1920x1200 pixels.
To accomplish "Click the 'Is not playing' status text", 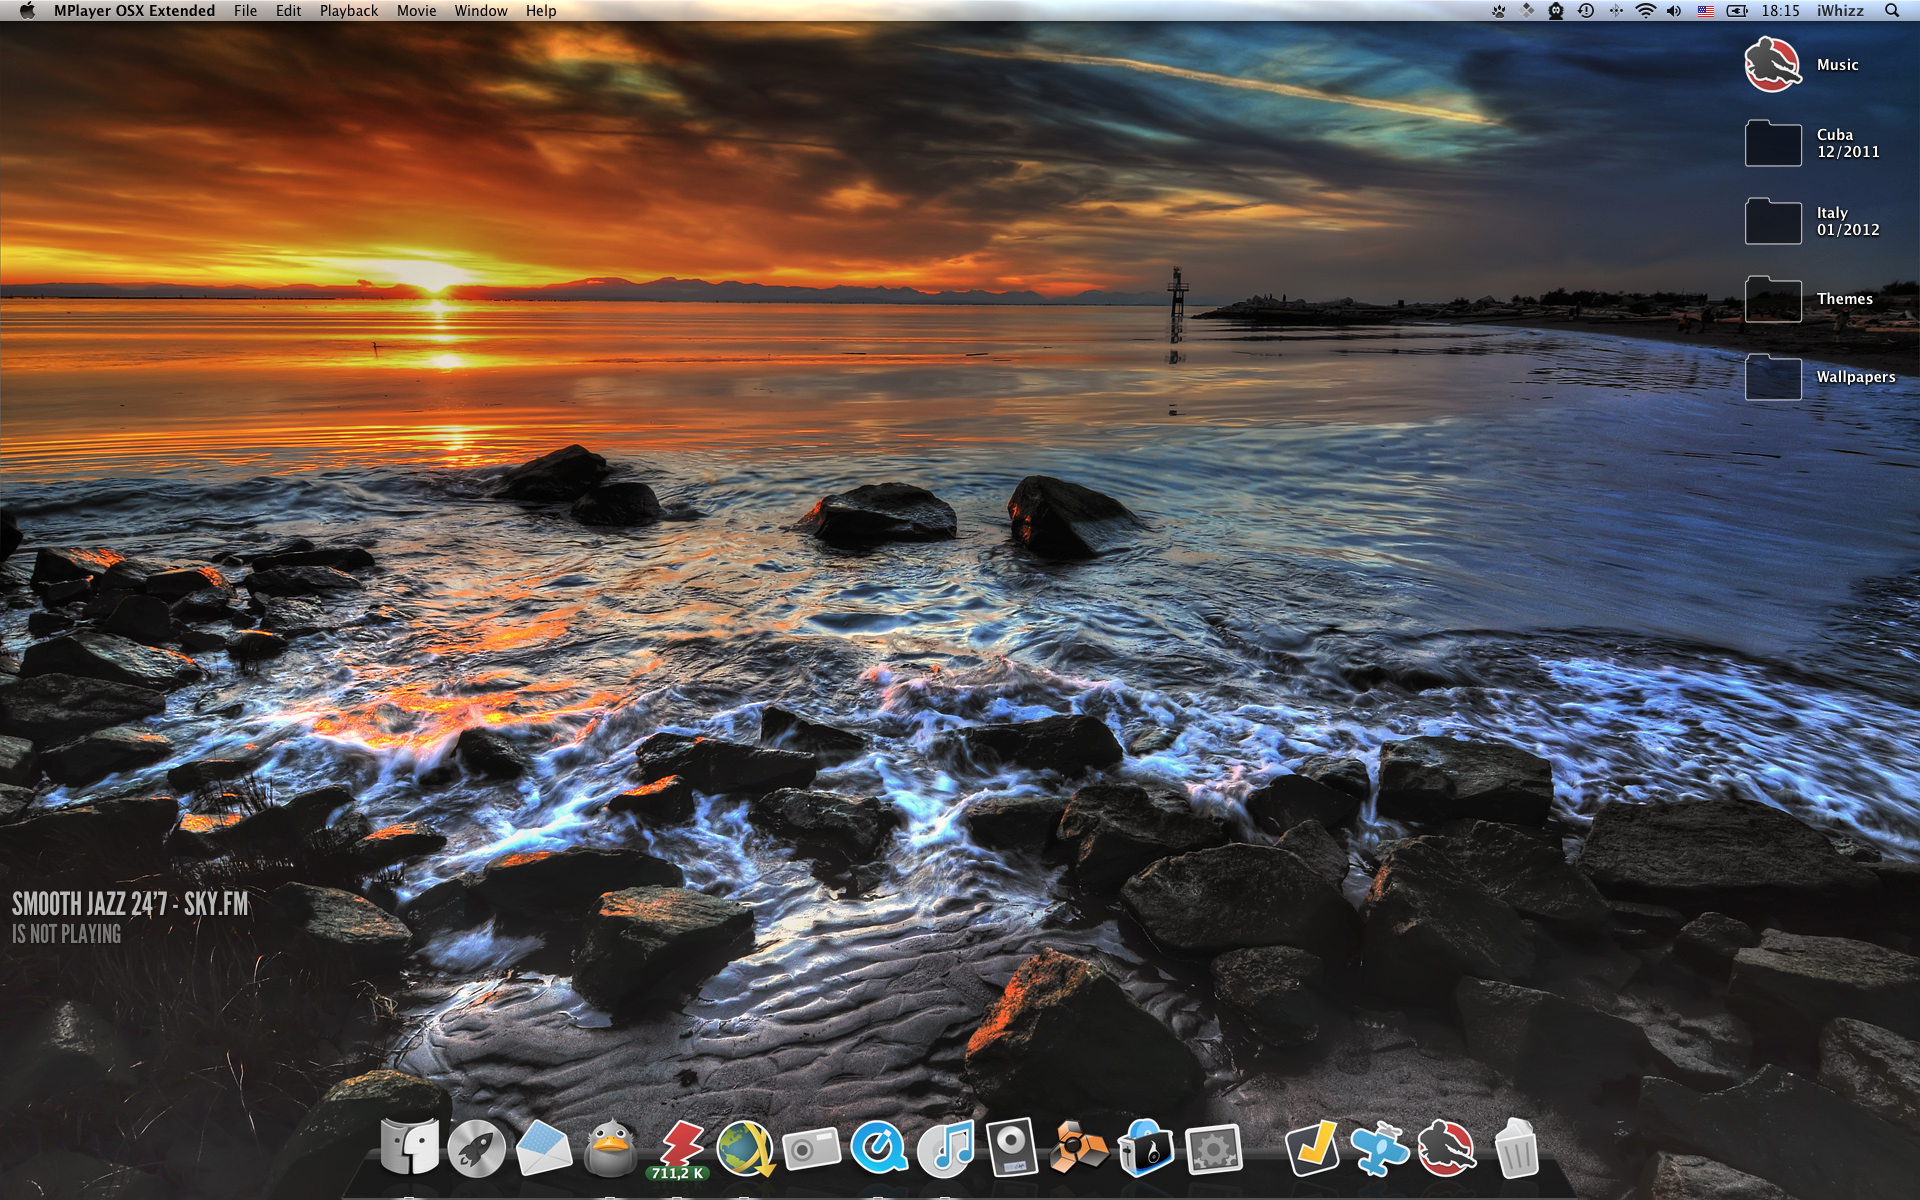I will tap(66, 934).
